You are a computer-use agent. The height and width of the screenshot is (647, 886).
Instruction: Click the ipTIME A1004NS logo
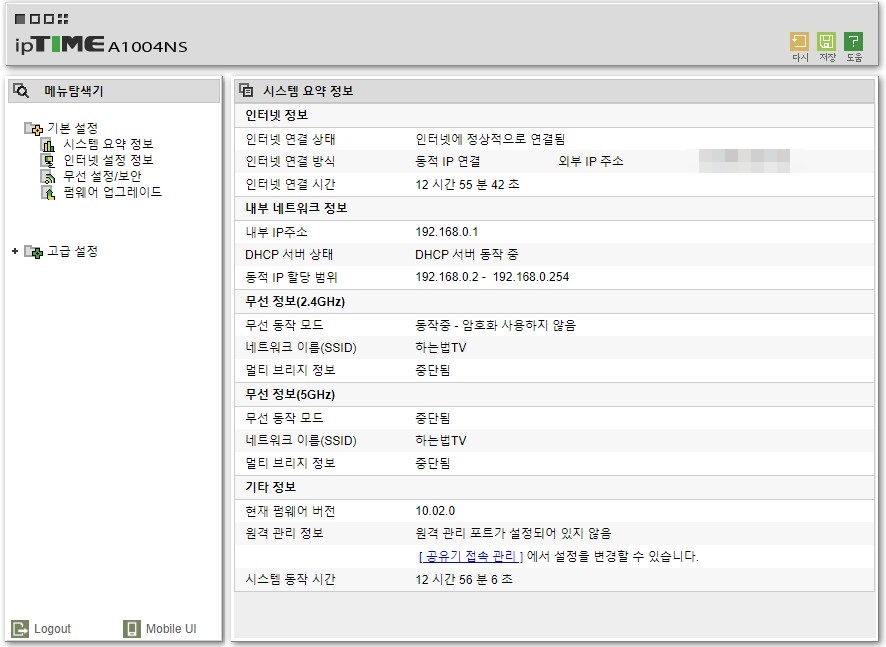(x=101, y=45)
